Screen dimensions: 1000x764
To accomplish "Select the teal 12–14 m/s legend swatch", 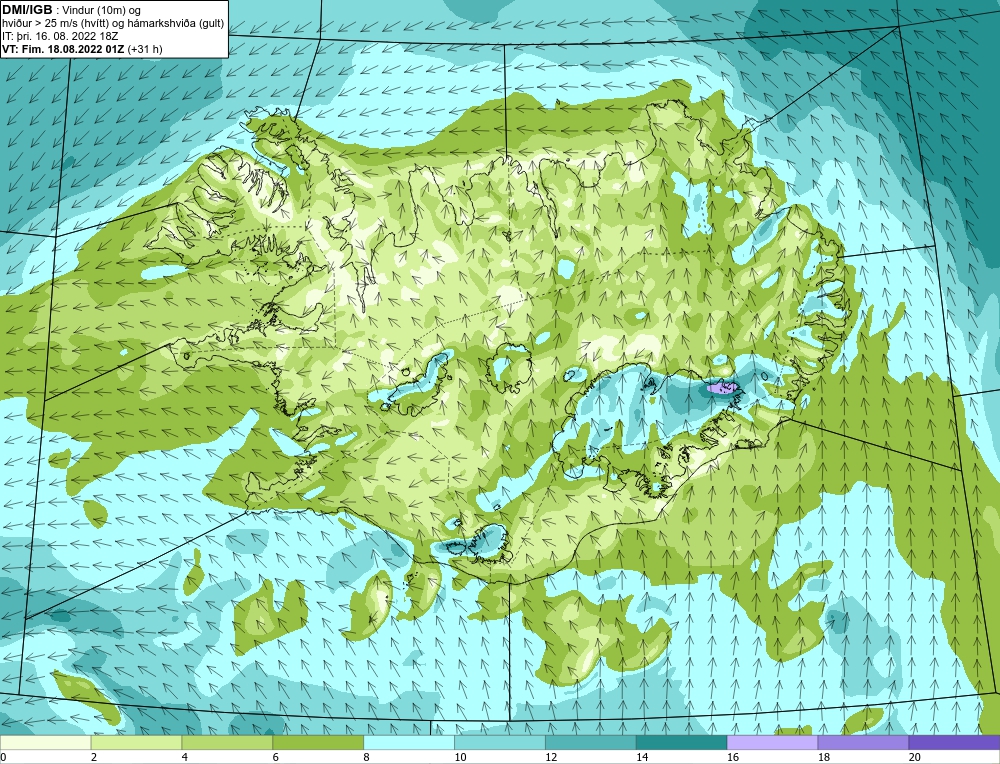I will pos(591,742).
